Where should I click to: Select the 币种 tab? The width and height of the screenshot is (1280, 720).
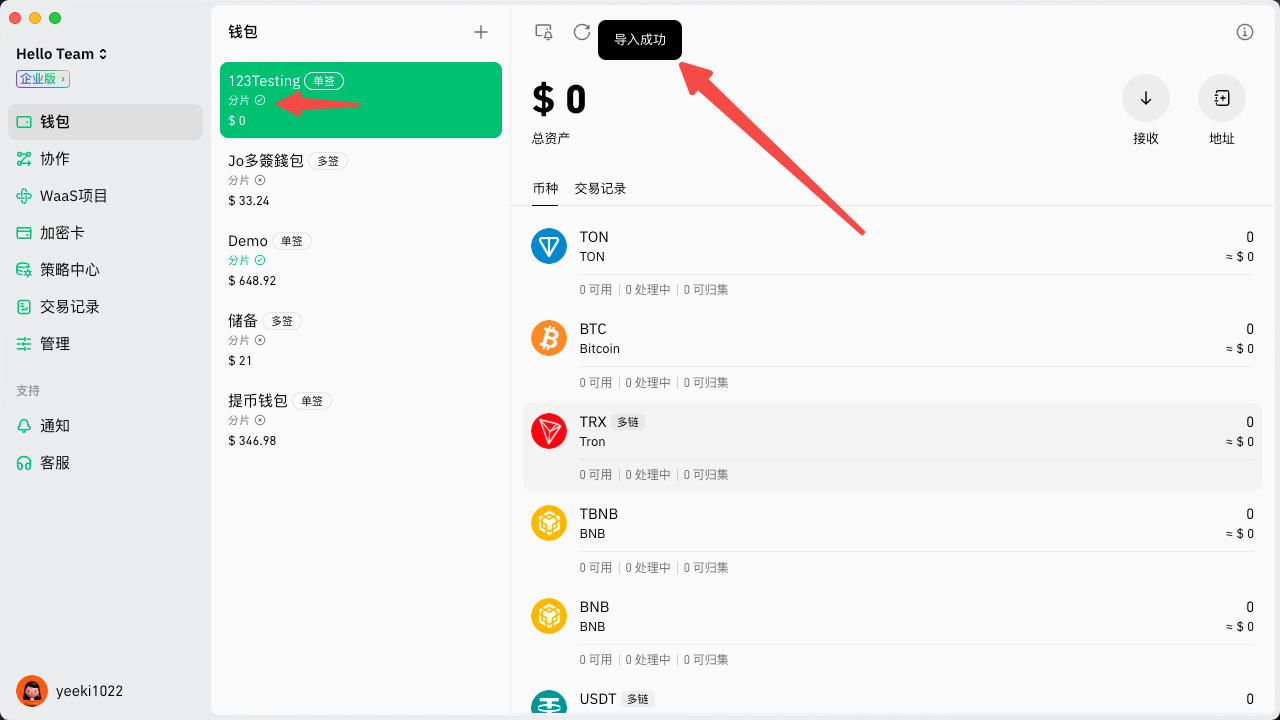pos(545,188)
